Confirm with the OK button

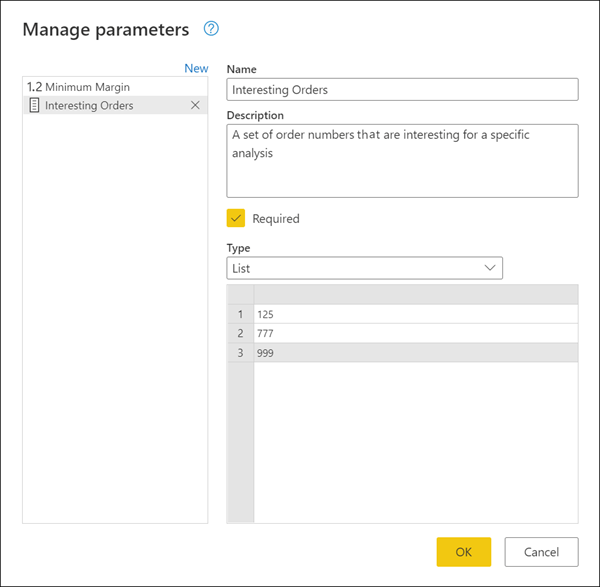pyautogui.click(x=463, y=552)
